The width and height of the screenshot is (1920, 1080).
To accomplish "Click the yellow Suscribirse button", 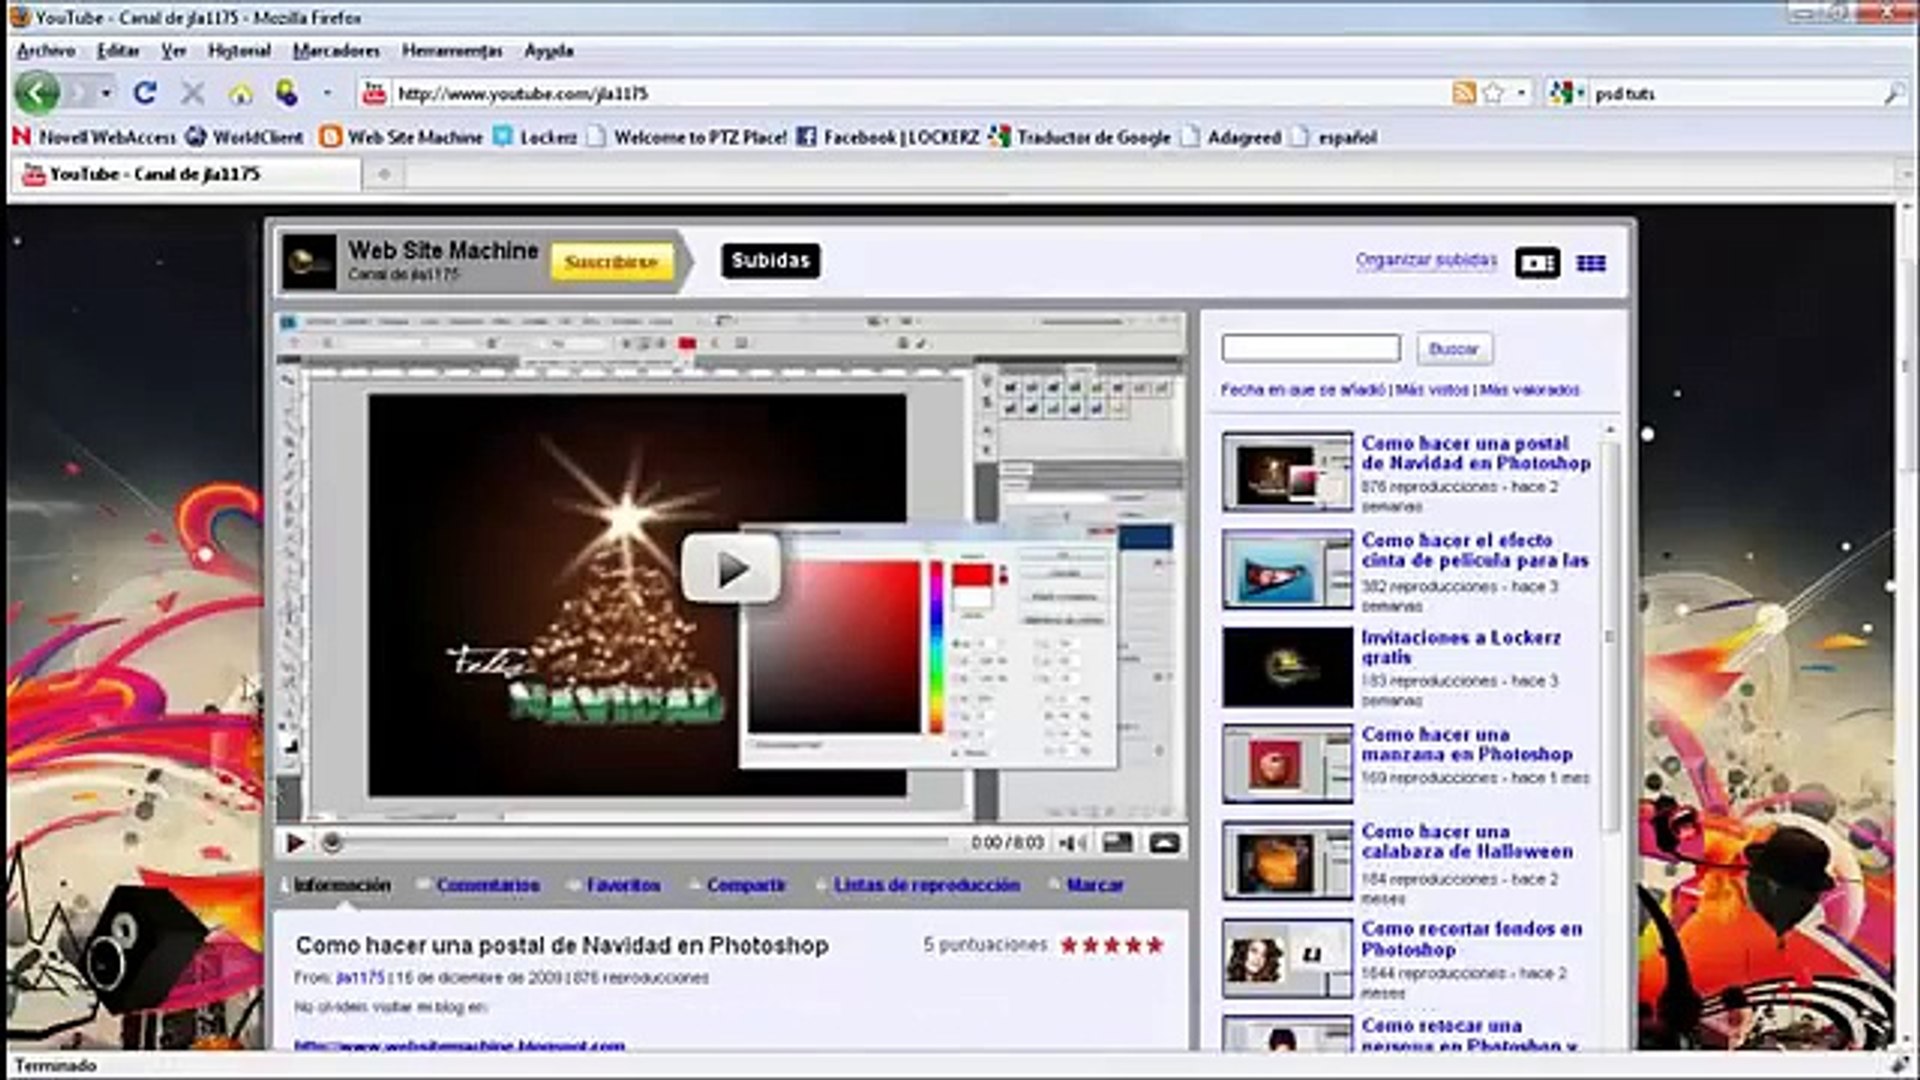I will tap(611, 262).
